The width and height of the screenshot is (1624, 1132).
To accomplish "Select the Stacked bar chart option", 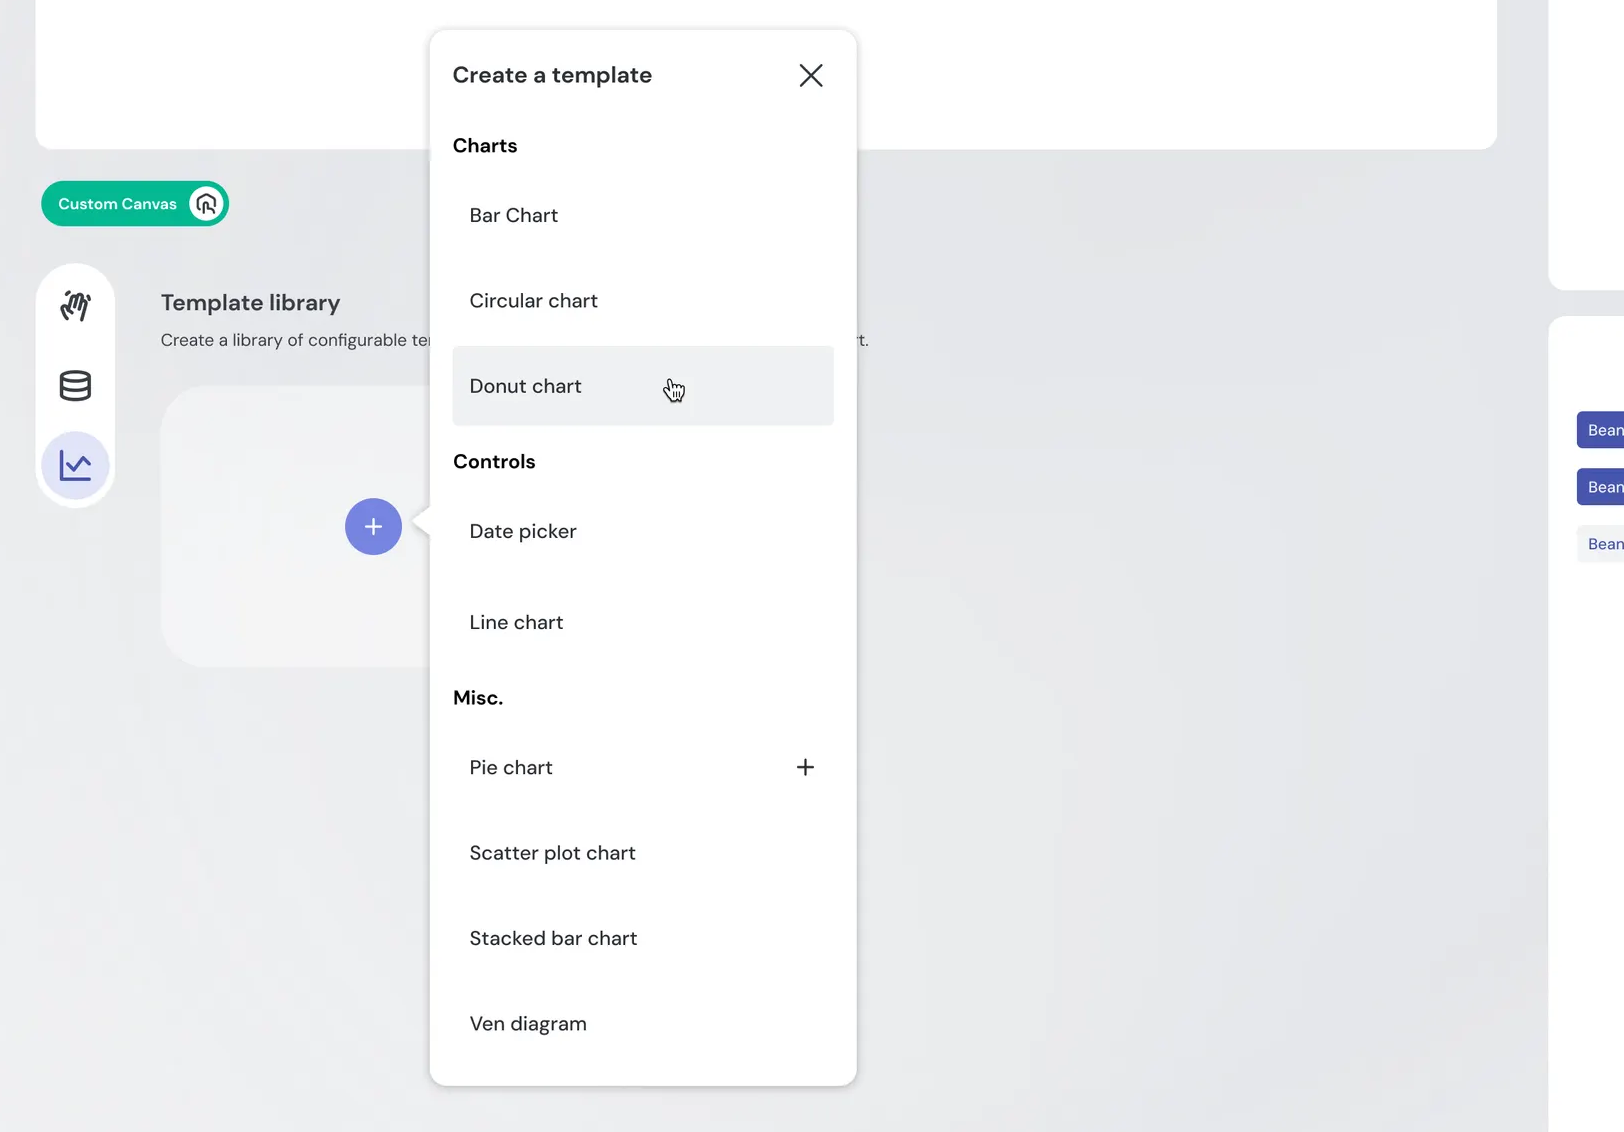I will [x=553, y=939].
